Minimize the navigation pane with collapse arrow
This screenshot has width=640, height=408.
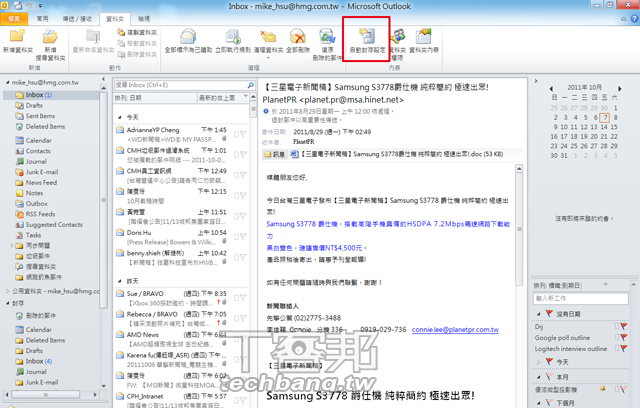point(103,79)
